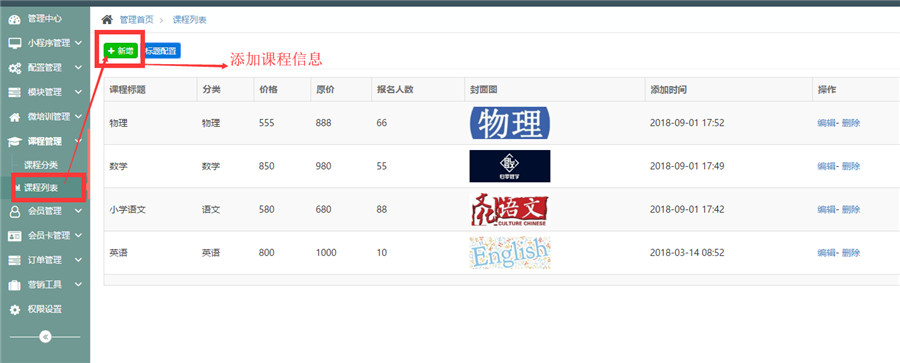Image resolution: width=900 pixels, height=363 pixels.
Task: Click the 添加时间 column header
Action: tap(668, 90)
